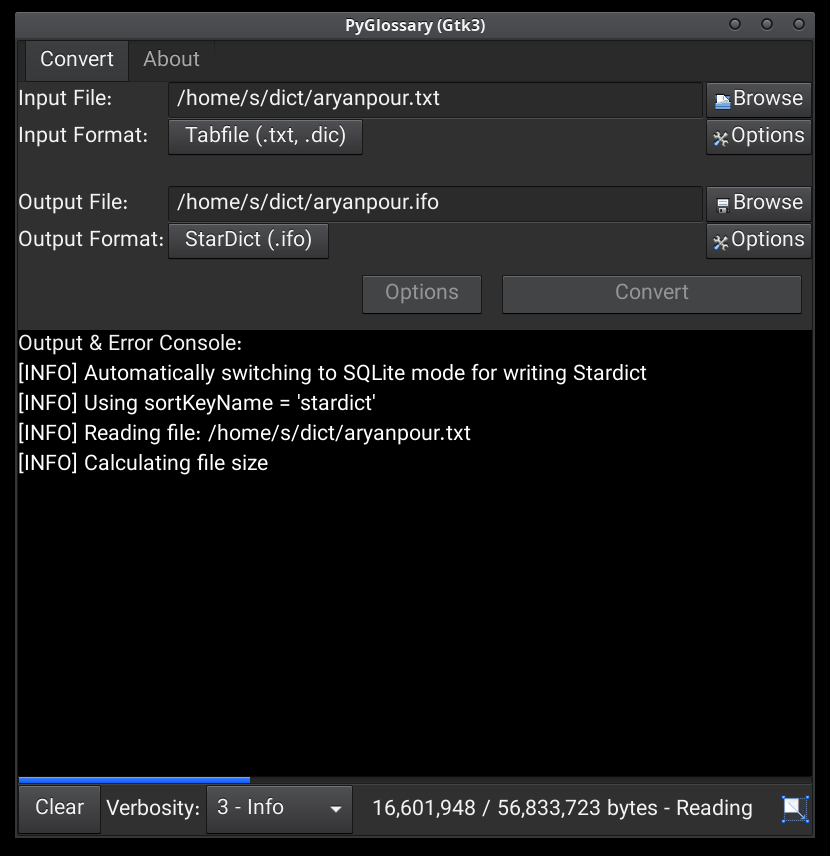Click the leftmost title bar circle button
Image resolution: width=830 pixels, height=856 pixels.
pyautogui.click(x=736, y=25)
